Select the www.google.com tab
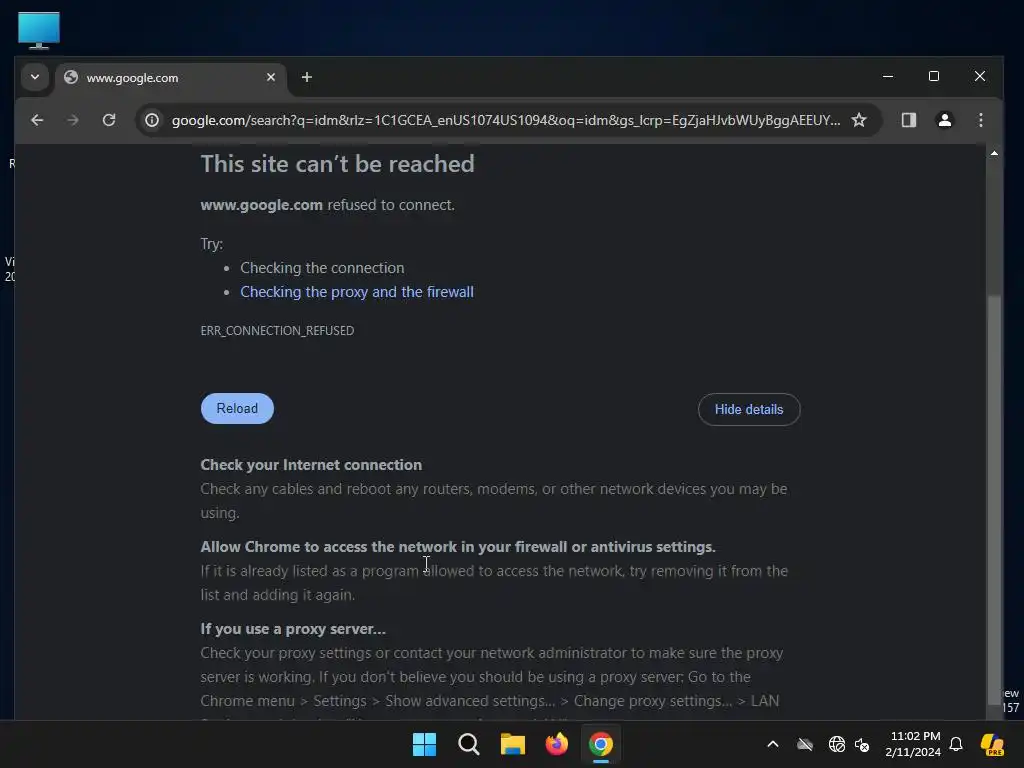The image size is (1024, 768). click(x=172, y=78)
